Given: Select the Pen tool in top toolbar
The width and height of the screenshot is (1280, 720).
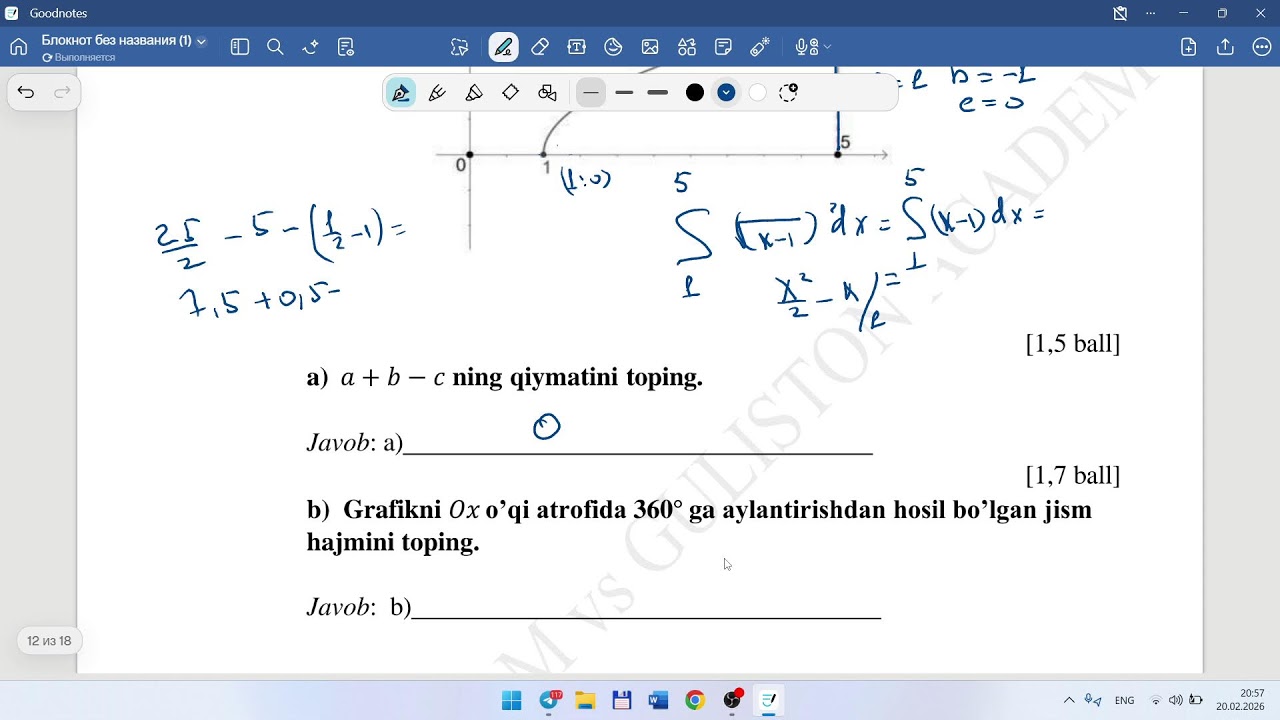Looking at the screenshot, I should point(503,47).
